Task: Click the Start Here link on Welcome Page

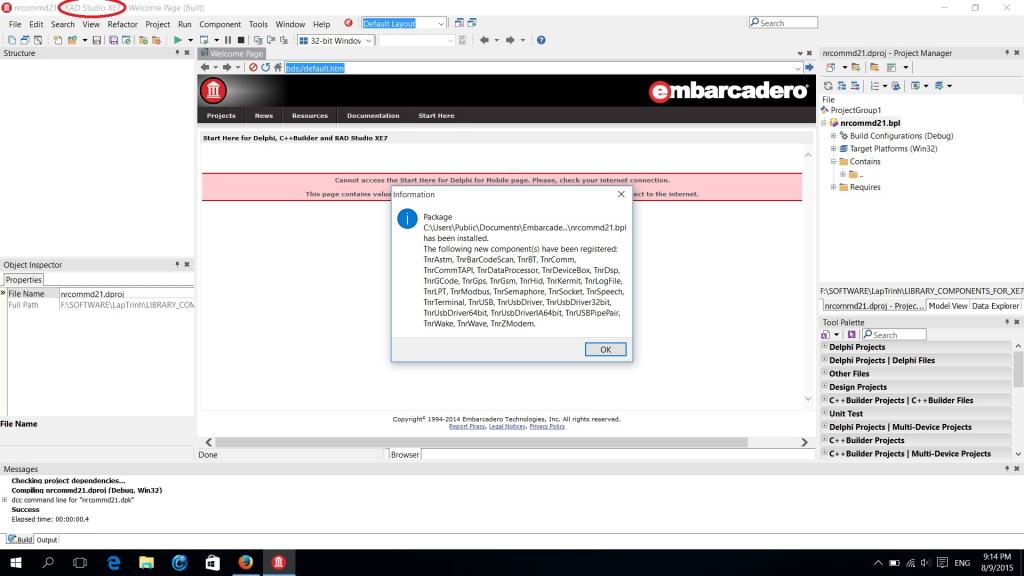Action: click(x=436, y=116)
